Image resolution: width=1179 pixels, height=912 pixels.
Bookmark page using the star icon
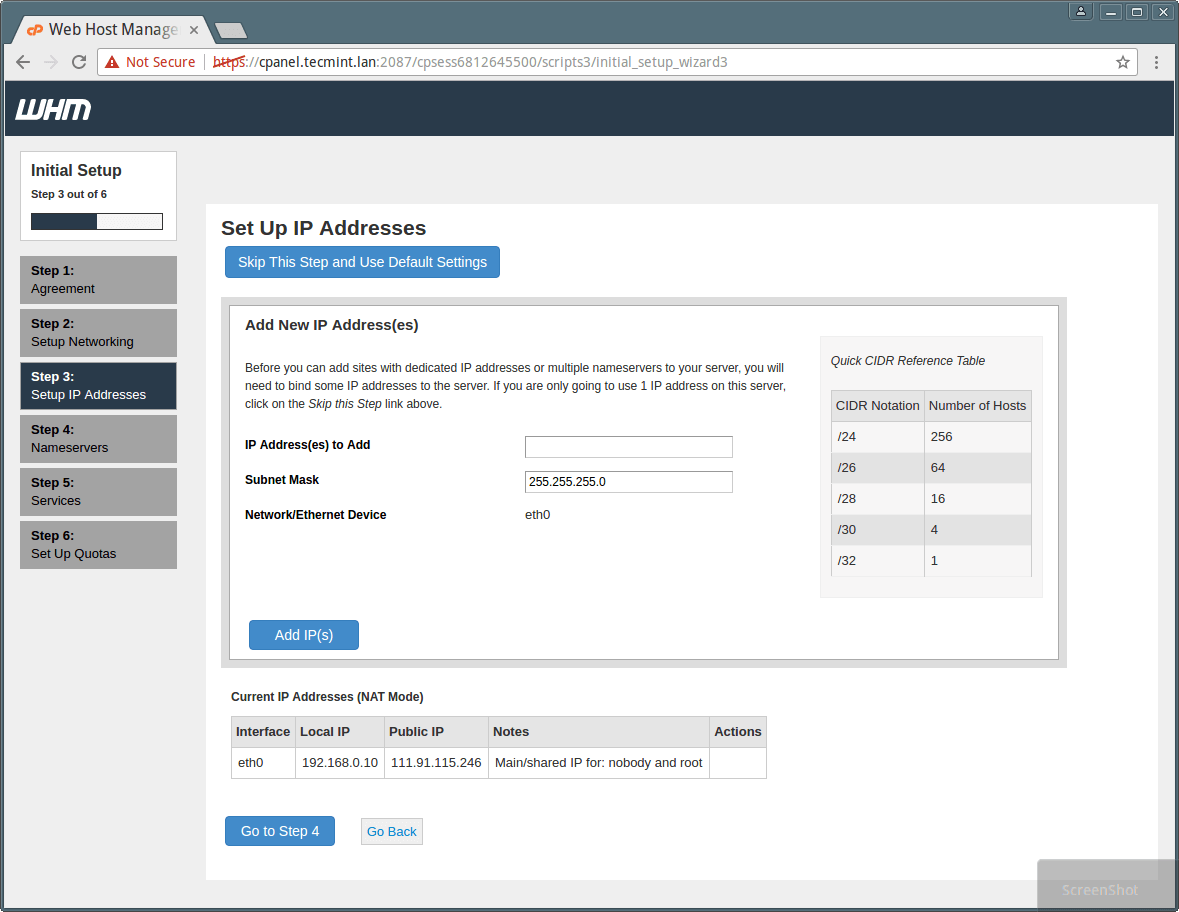coord(1123,62)
